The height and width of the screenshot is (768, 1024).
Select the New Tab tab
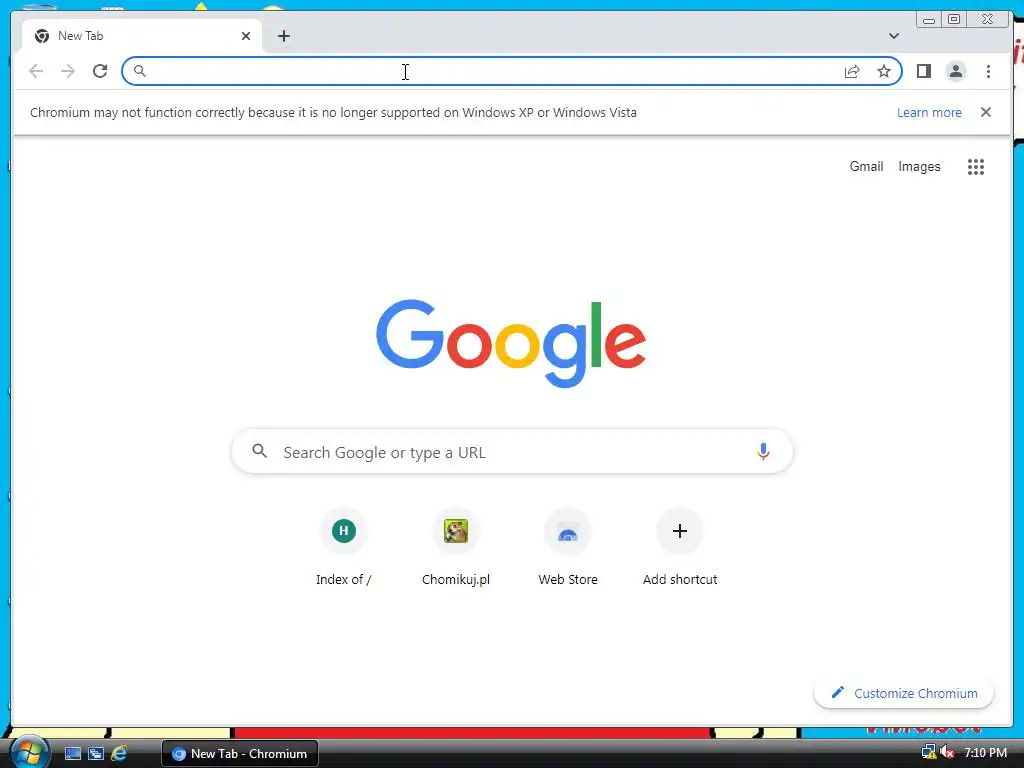click(x=142, y=36)
